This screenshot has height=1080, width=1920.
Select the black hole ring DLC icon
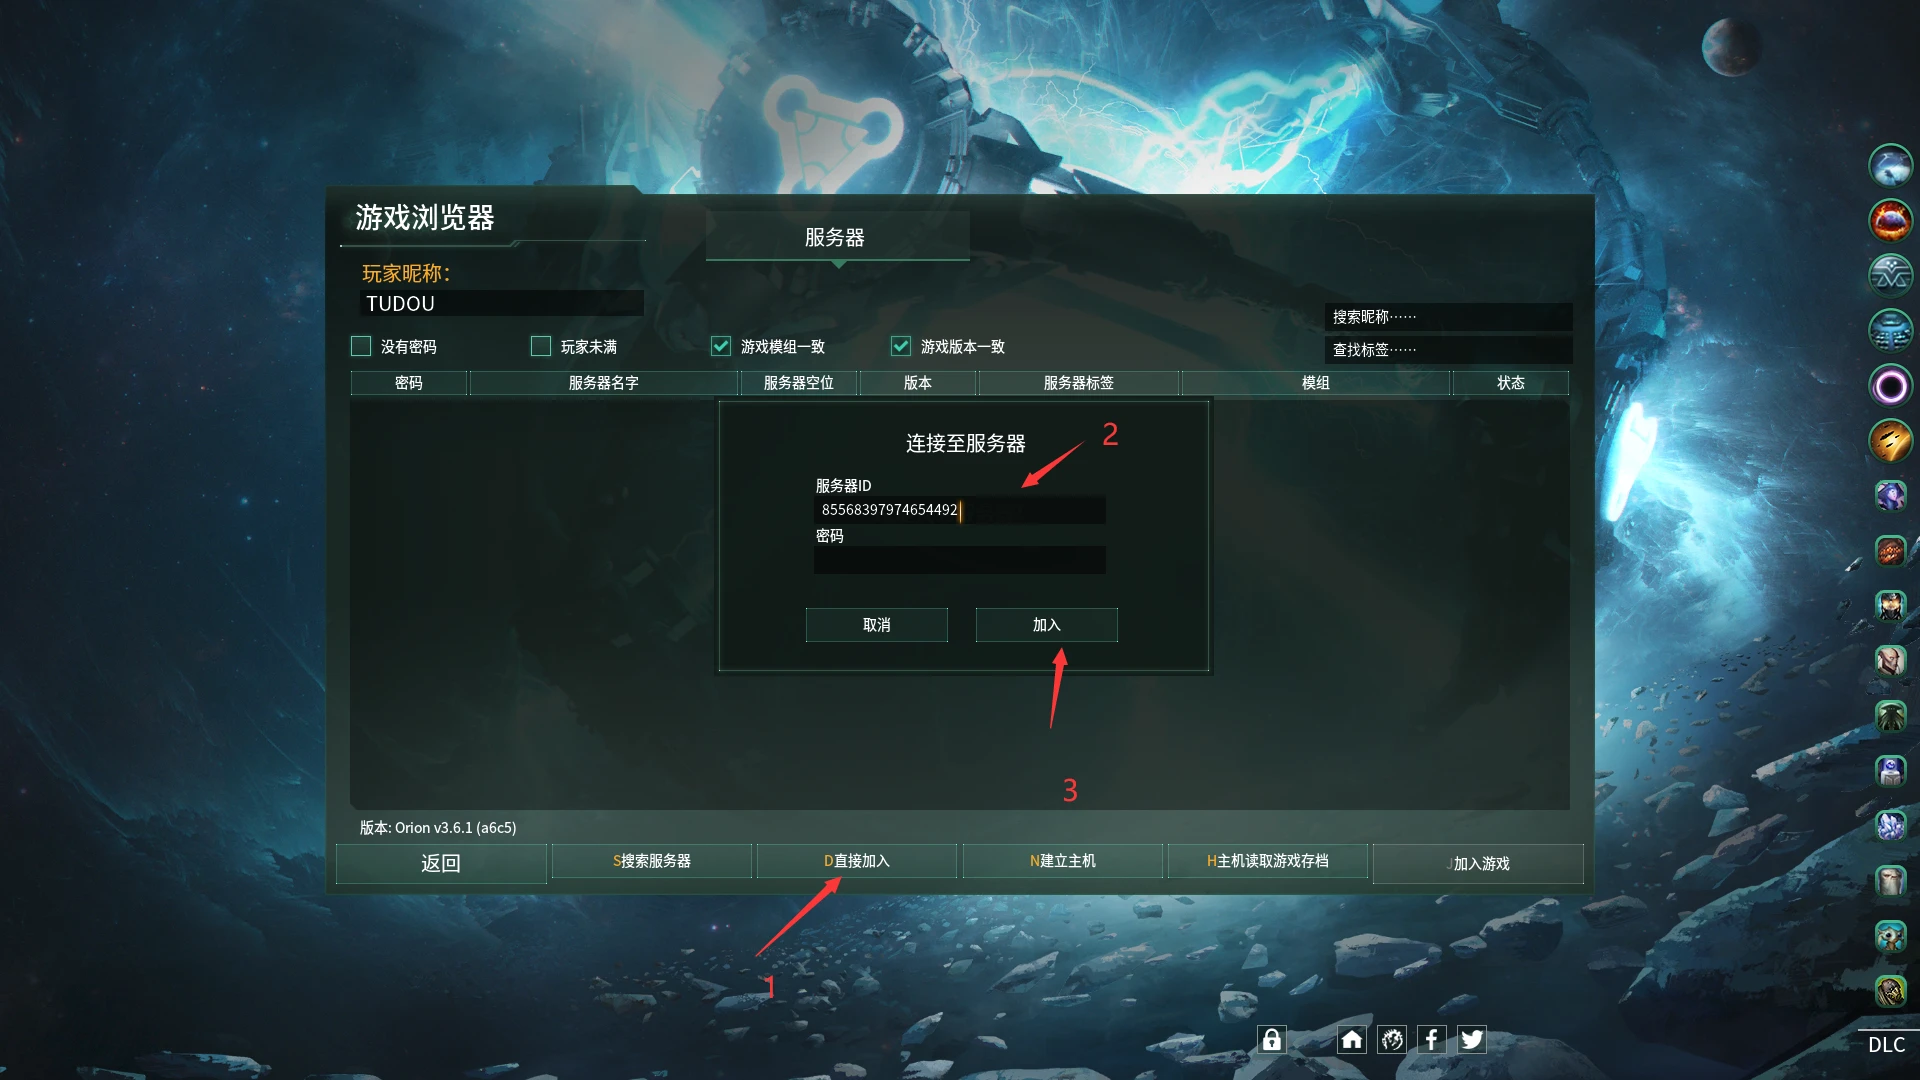pos(1890,385)
